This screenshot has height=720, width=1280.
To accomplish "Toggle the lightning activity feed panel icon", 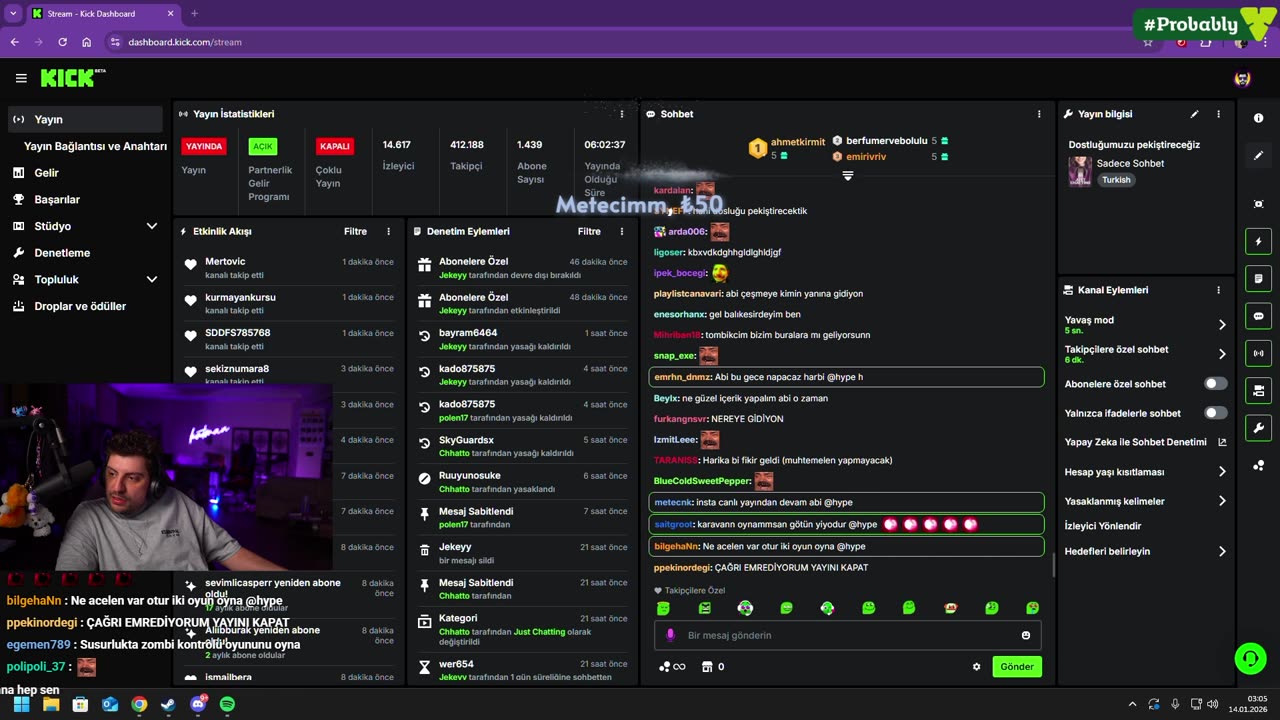I will click(x=1258, y=241).
